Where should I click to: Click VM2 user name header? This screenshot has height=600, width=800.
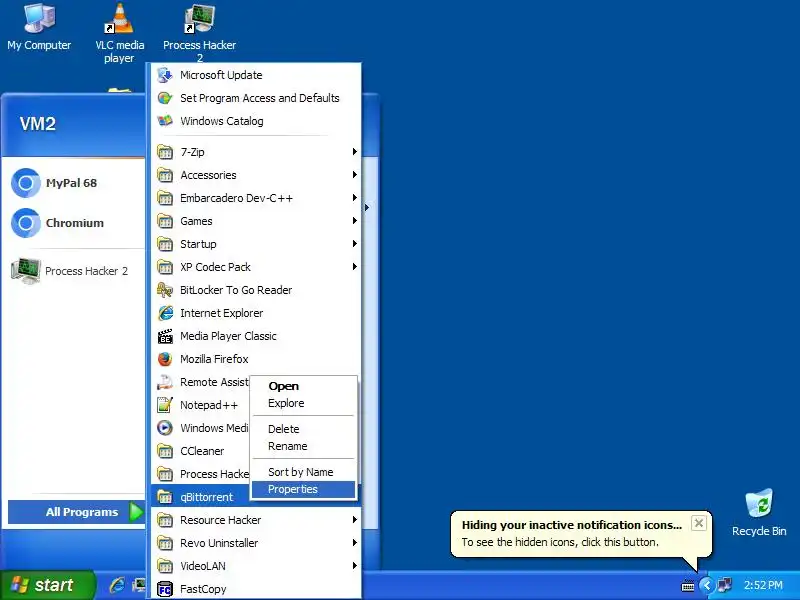coord(38,123)
